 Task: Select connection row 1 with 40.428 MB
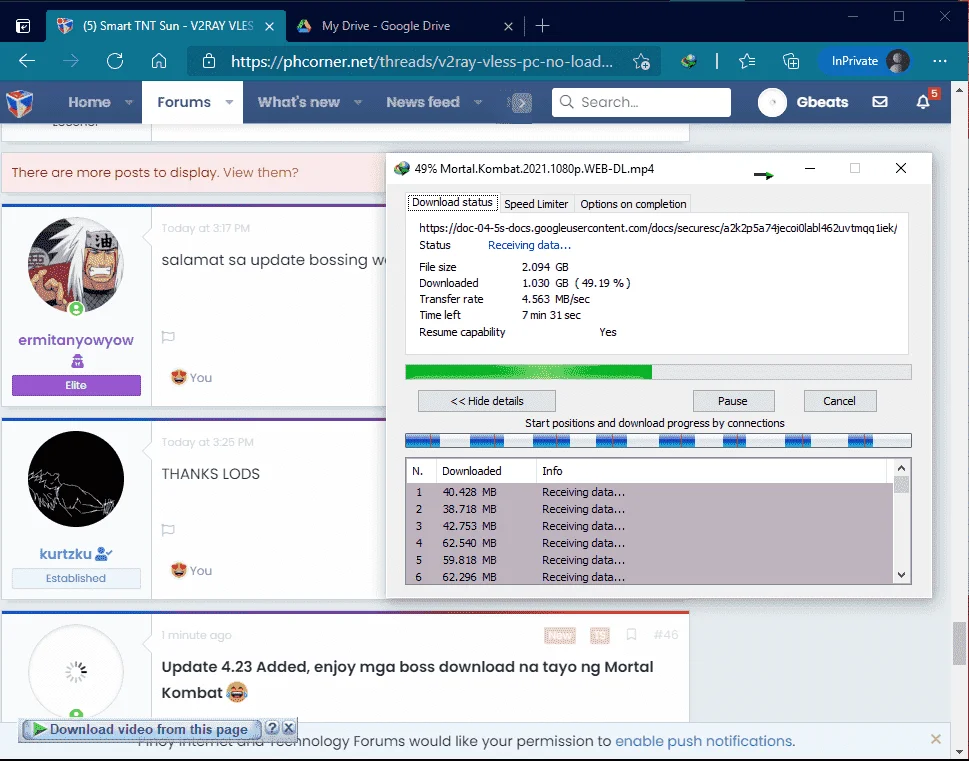[650, 493]
